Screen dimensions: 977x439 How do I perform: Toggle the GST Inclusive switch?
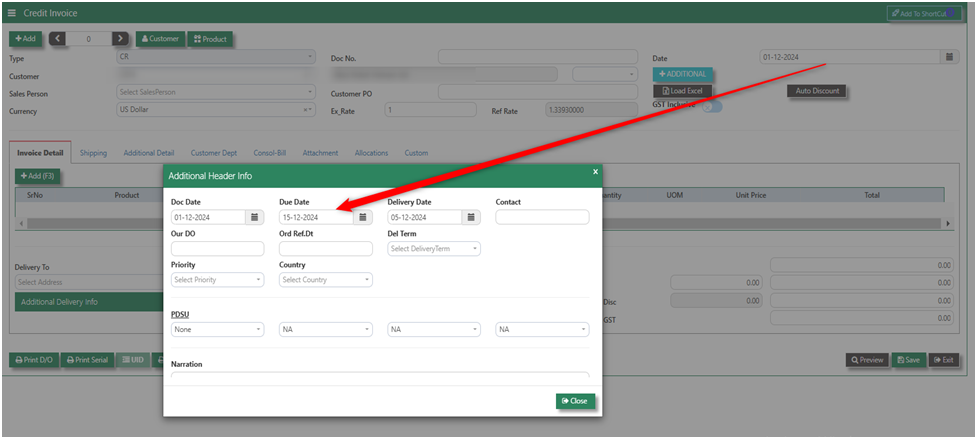[x=712, y=106]
